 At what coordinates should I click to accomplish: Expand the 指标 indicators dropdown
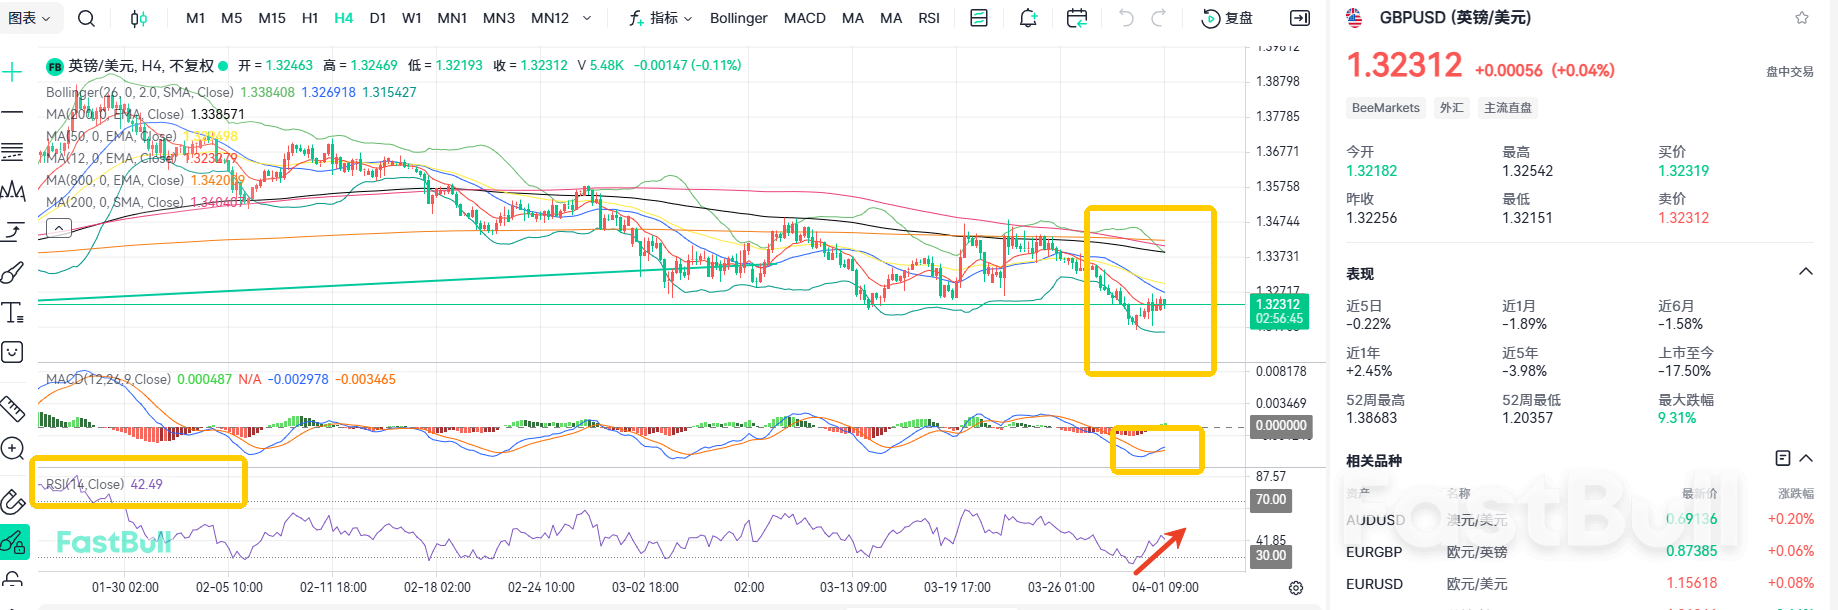pyautogui.click(x=660, y=18)
